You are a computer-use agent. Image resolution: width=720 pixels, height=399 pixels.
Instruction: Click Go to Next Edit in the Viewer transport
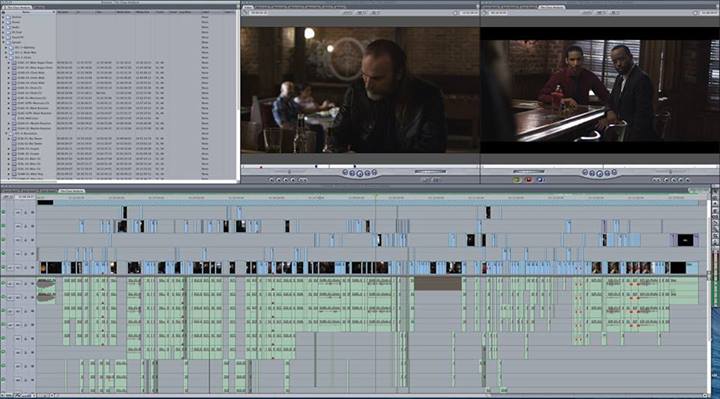pos(374,173)
